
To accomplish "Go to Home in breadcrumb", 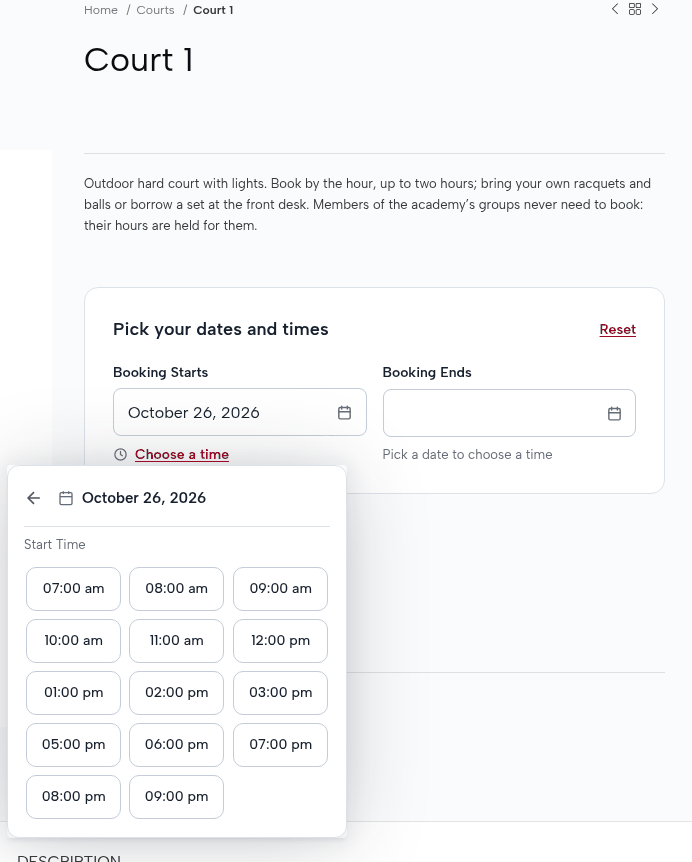I will [x=101, y=10].
